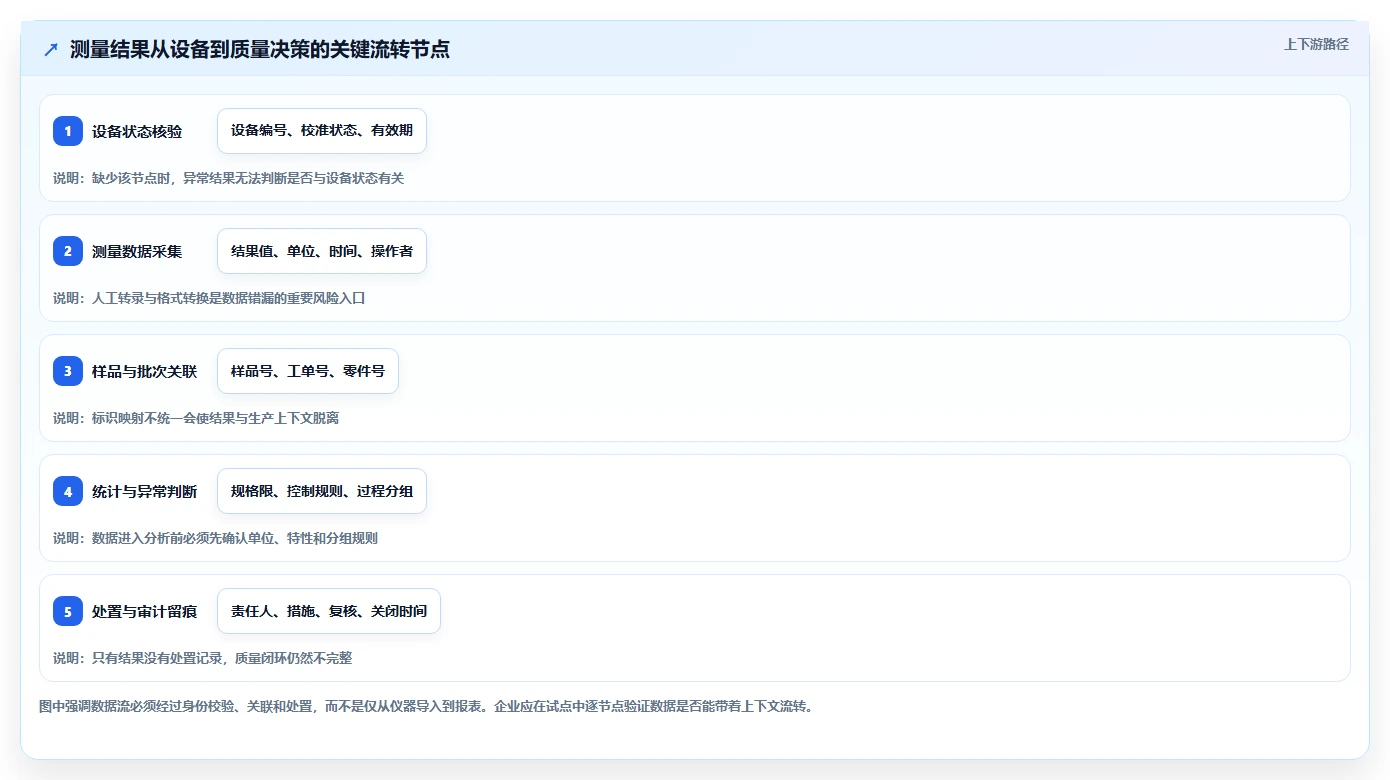Select the 统计与异常判断 step label
The height and width of the screenshot is (780, 1390).
pos(144,491)
